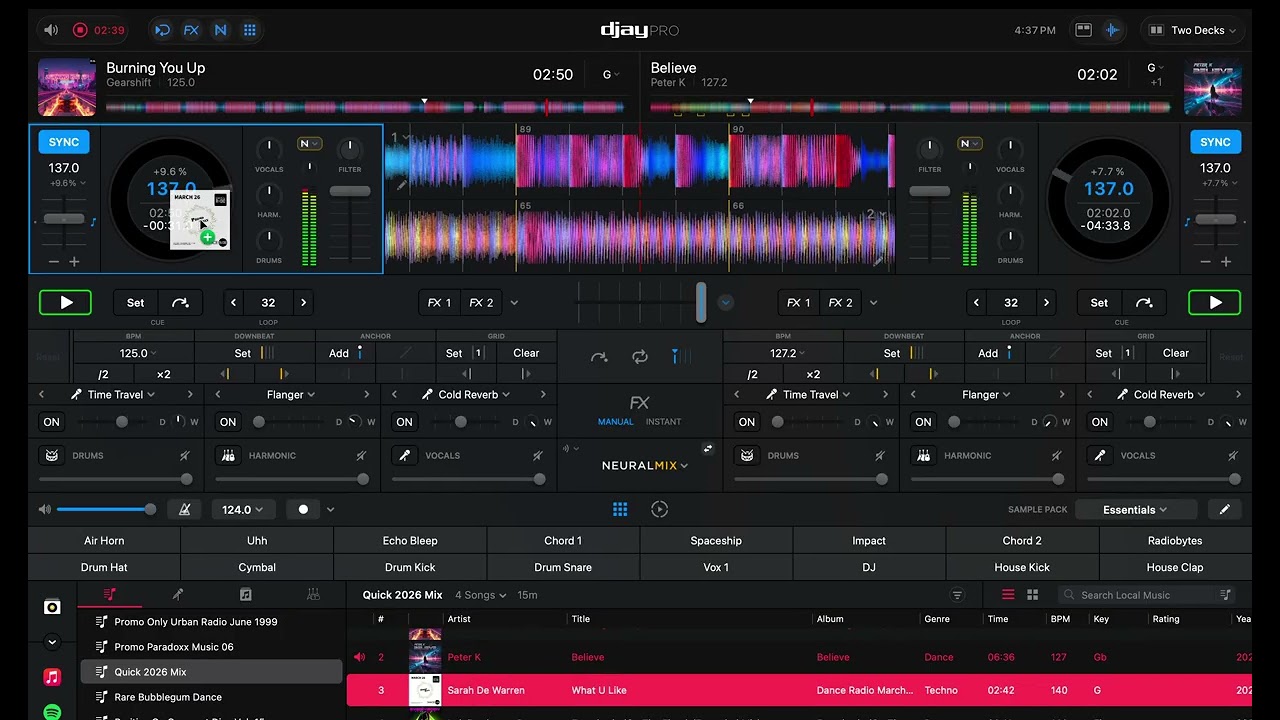Mute right deck VOCALS stem

click(1233, 455)
